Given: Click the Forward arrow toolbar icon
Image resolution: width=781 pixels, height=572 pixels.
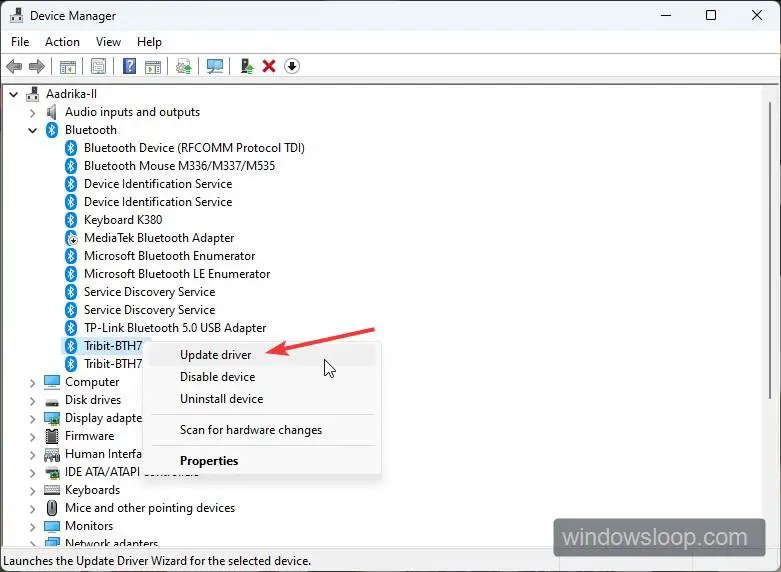Looking at the screenshot, I should pos(37,66).
